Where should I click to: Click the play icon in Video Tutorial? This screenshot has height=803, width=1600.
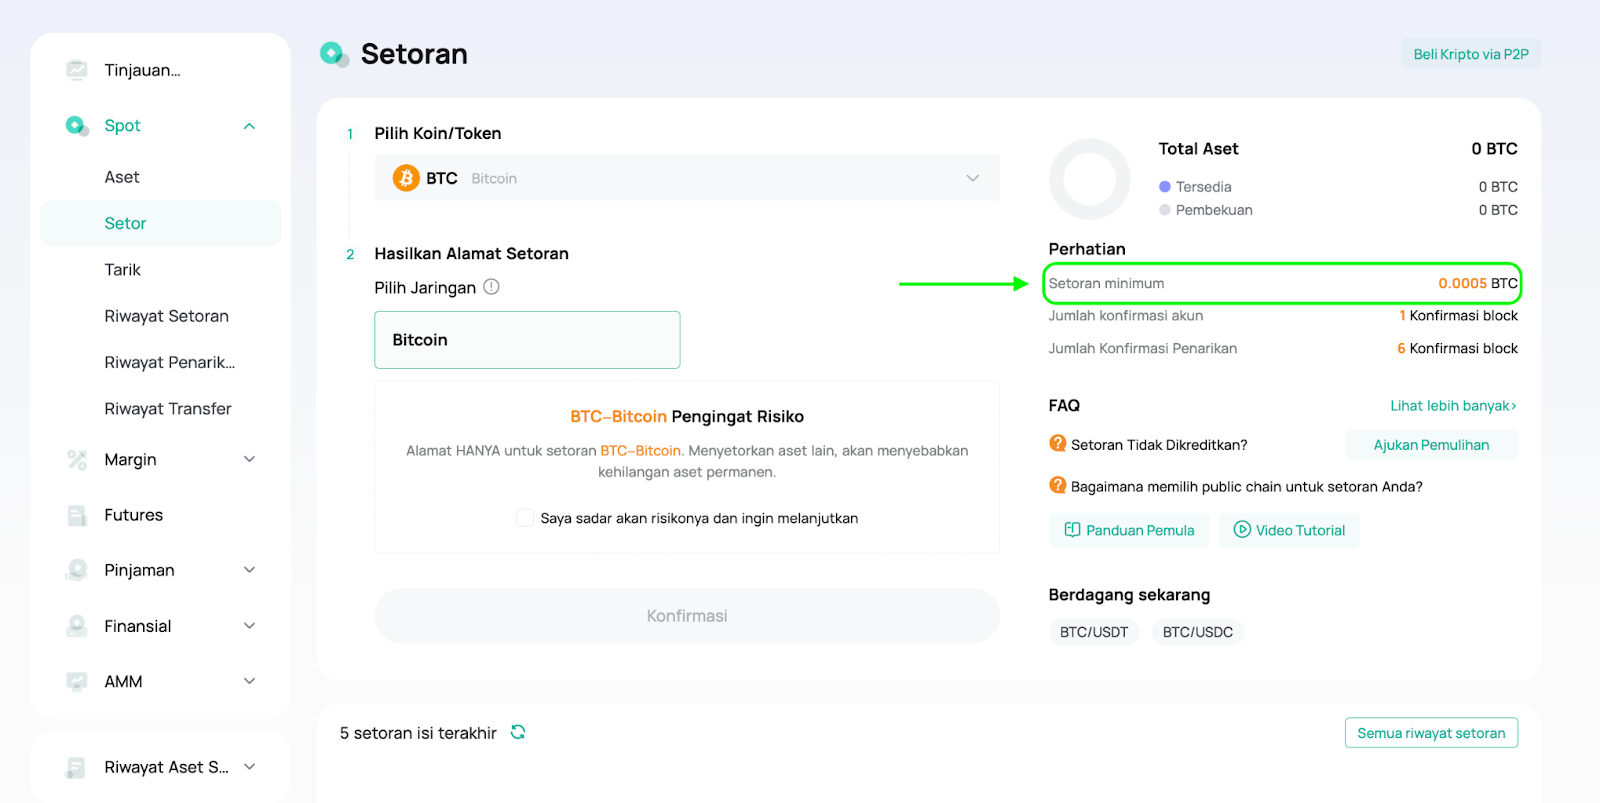(x=1242, y=530)
